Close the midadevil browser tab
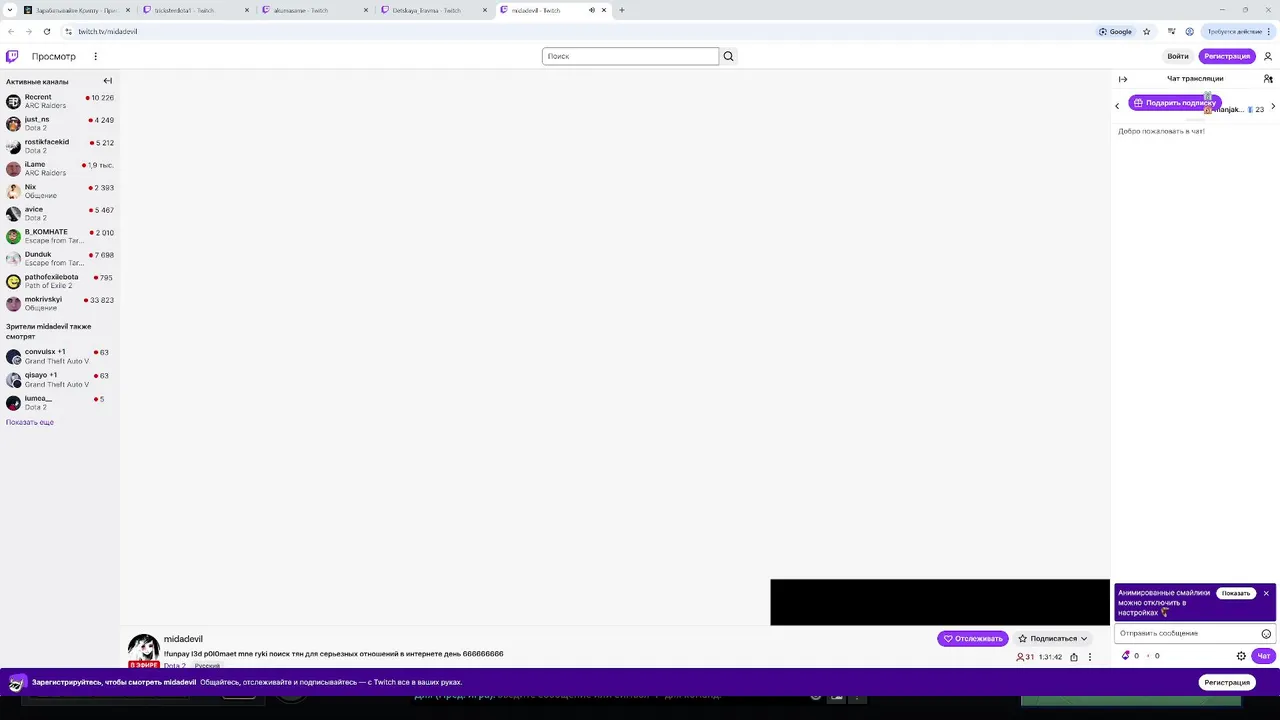Viewport: 1280px width, 720px height. [604, 10]
